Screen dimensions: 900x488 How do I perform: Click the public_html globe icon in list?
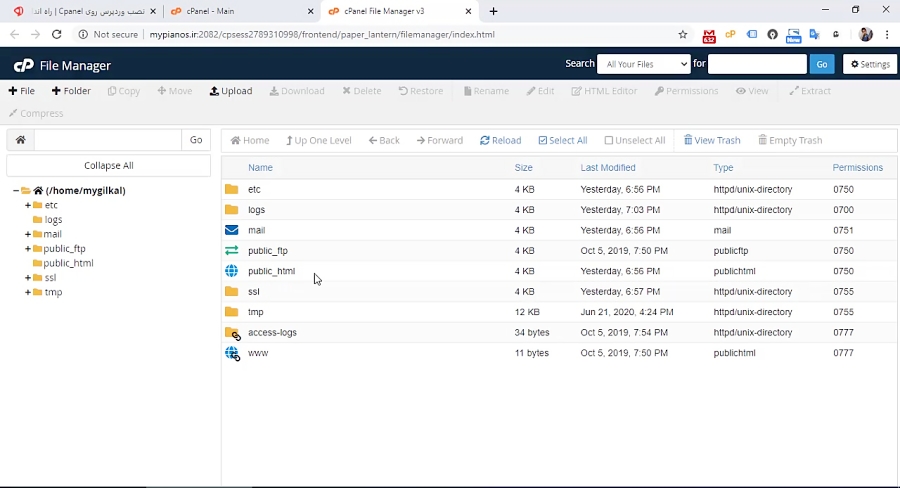point(232,271)
